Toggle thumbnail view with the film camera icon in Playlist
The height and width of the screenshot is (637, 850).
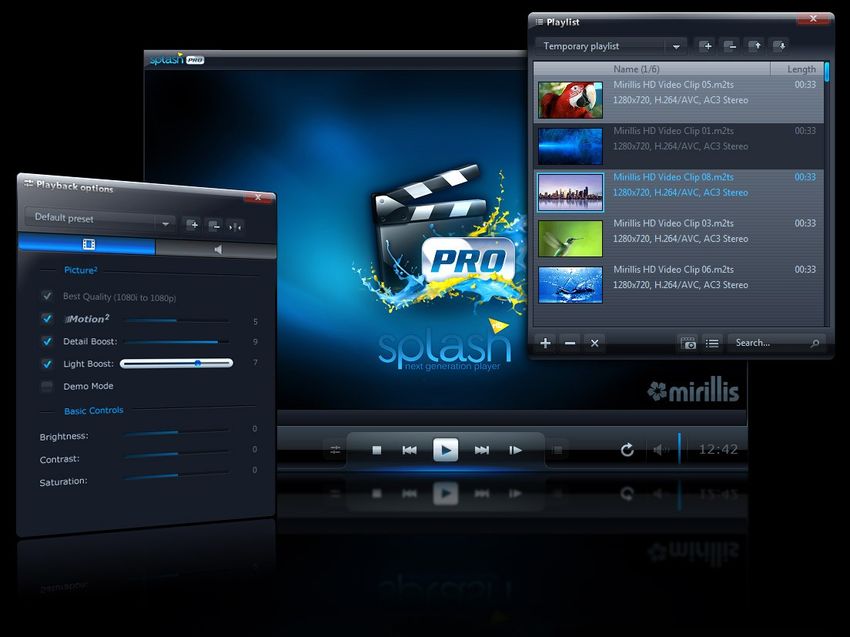coord(688,343)
